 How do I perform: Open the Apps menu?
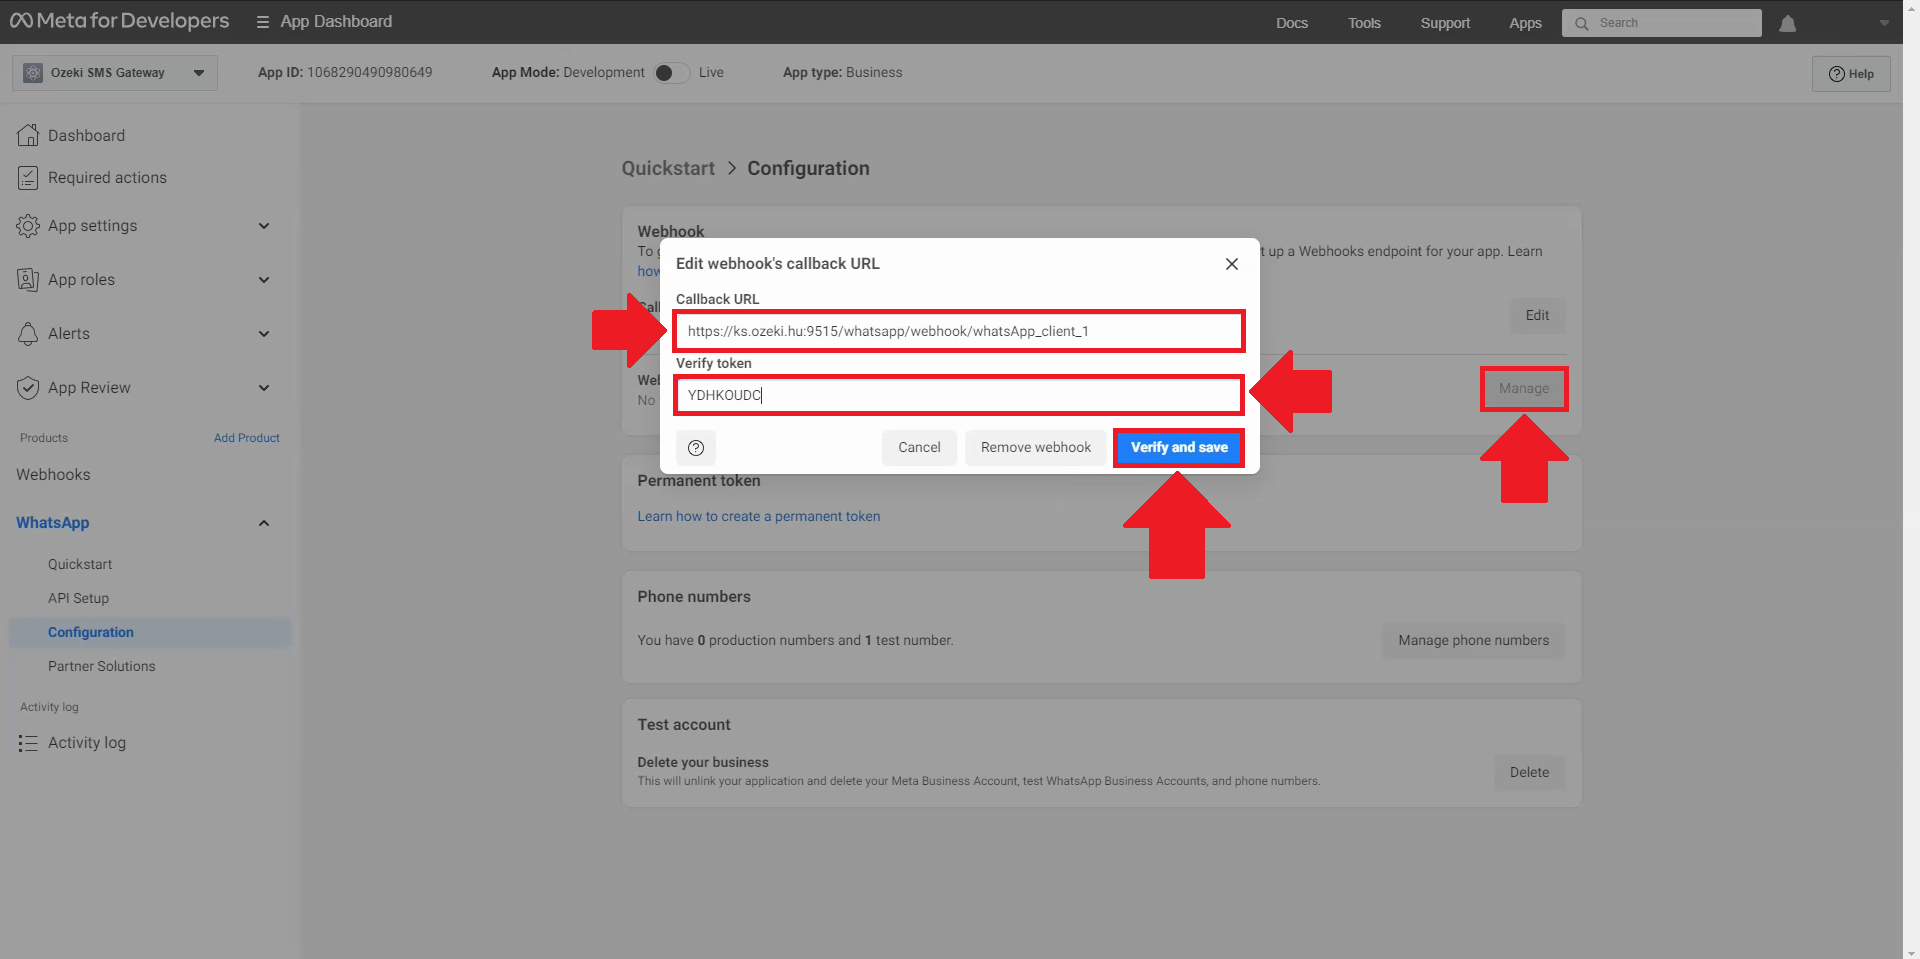(x=1525, y=23)
